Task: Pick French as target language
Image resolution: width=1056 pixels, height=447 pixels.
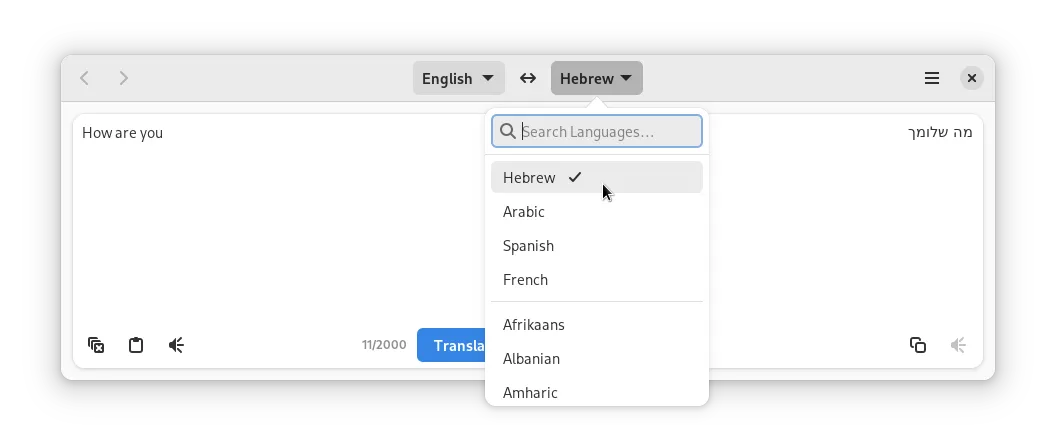Action: coord(525,280)
